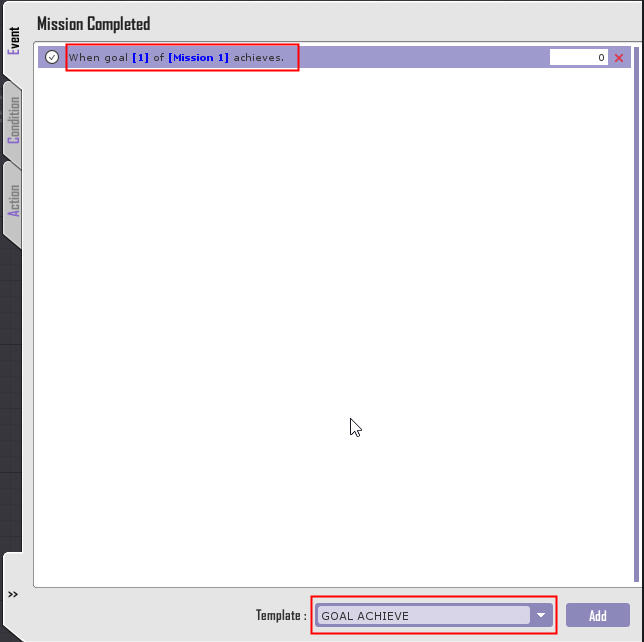Edit the goal number [1] link
The height and width of the screenshot is (642, 644).
click(x=140, y=58)
